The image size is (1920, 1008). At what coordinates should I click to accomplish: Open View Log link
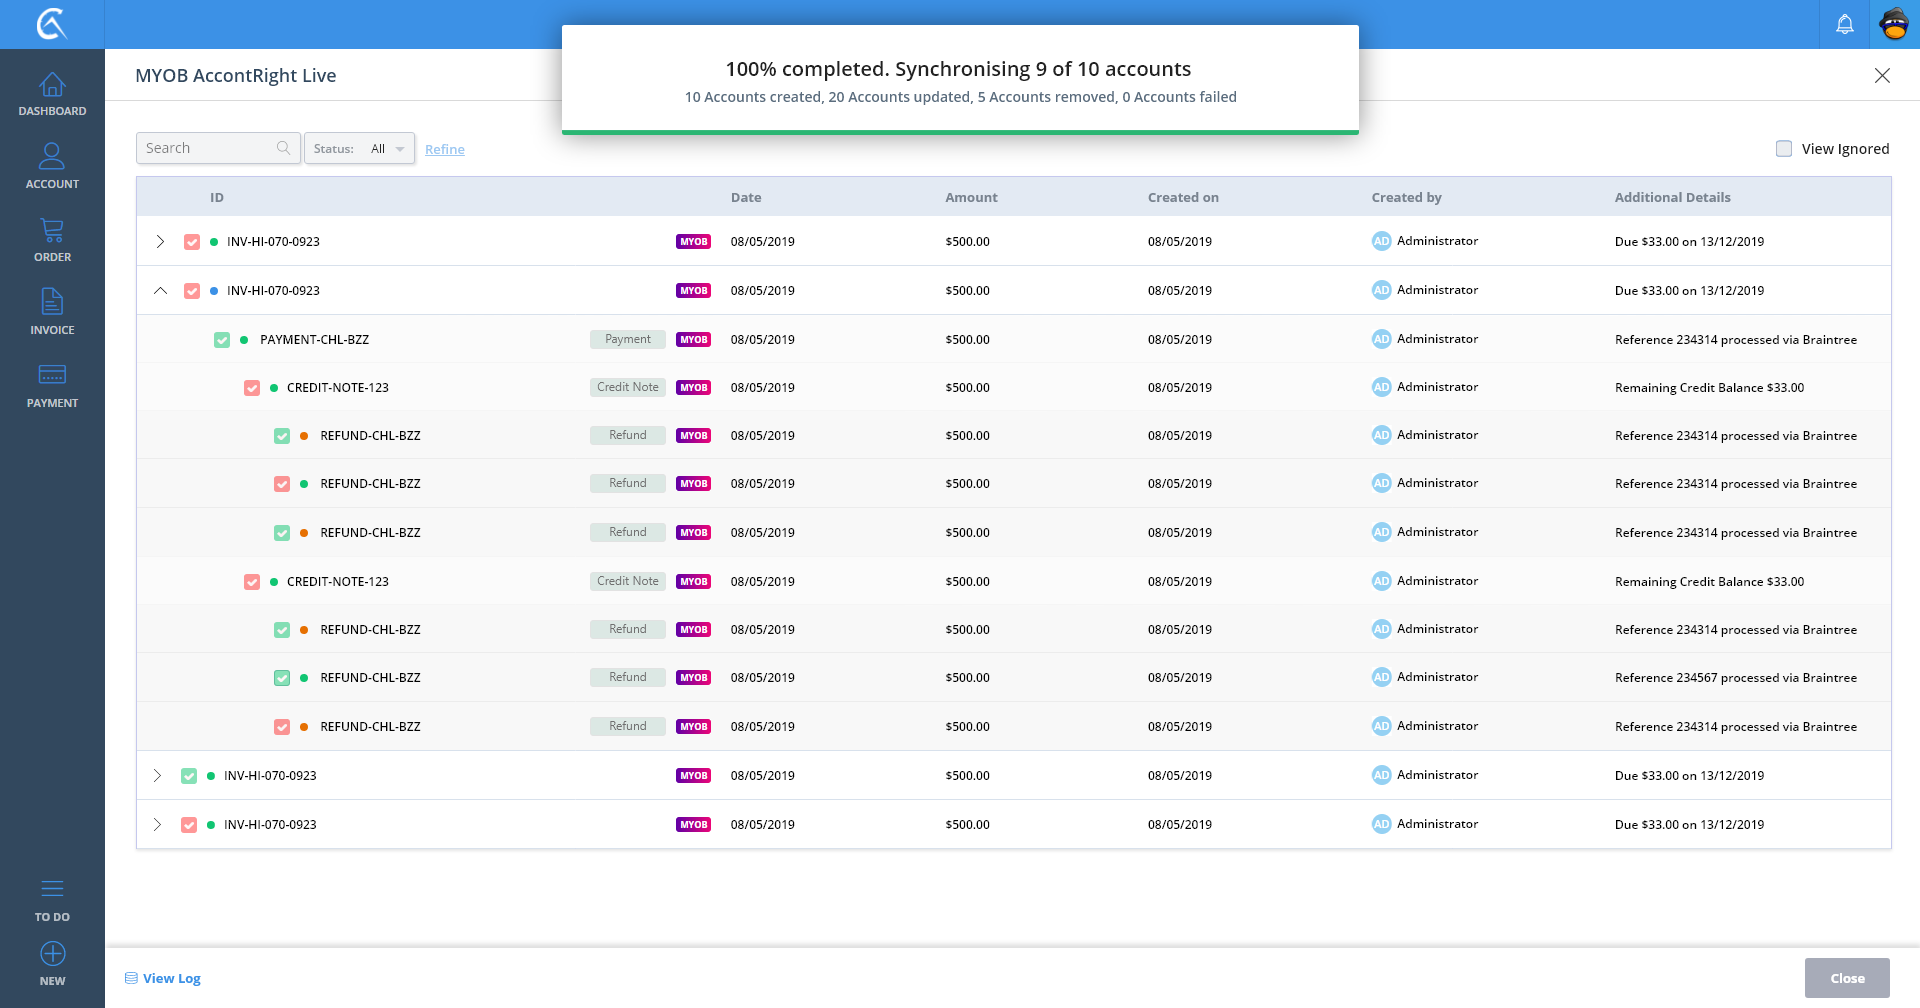171,978
